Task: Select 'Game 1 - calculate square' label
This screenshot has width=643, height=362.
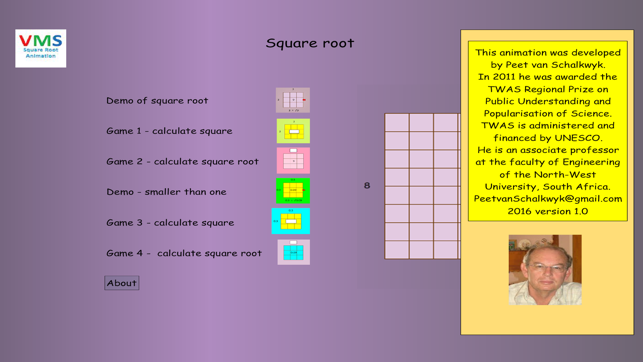Action: pos(169,131)
